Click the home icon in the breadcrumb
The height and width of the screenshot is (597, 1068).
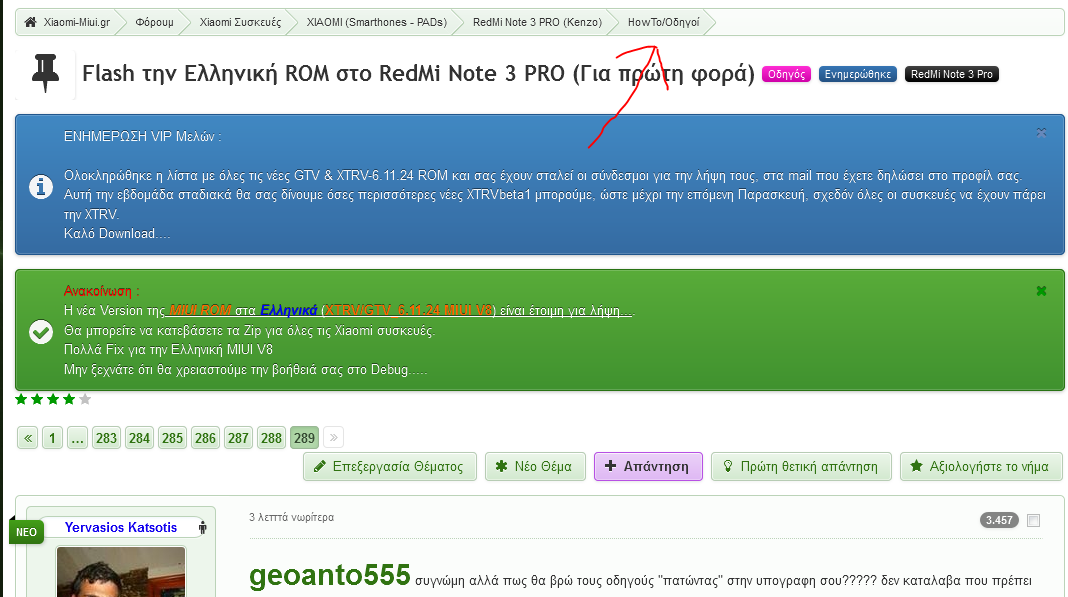[30, 22]
